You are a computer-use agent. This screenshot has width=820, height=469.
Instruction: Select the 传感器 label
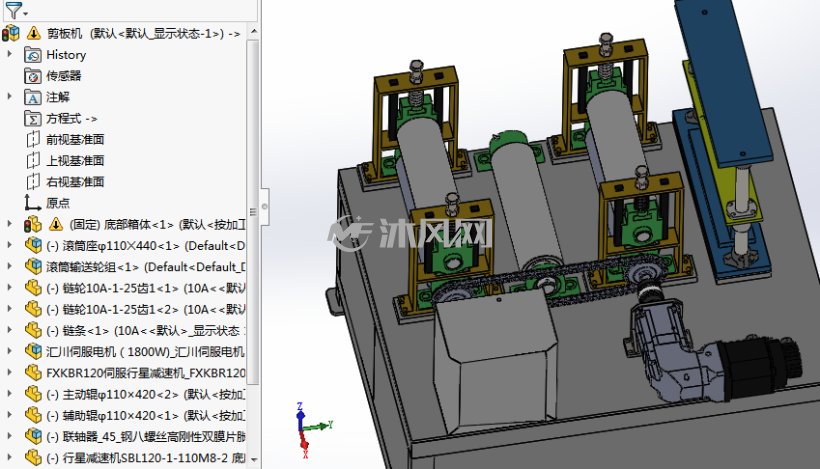[64, 76]
